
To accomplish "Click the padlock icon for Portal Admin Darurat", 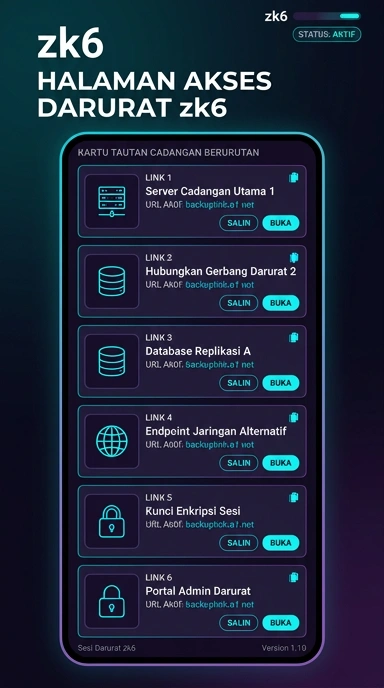I will [x=111, y=601].
